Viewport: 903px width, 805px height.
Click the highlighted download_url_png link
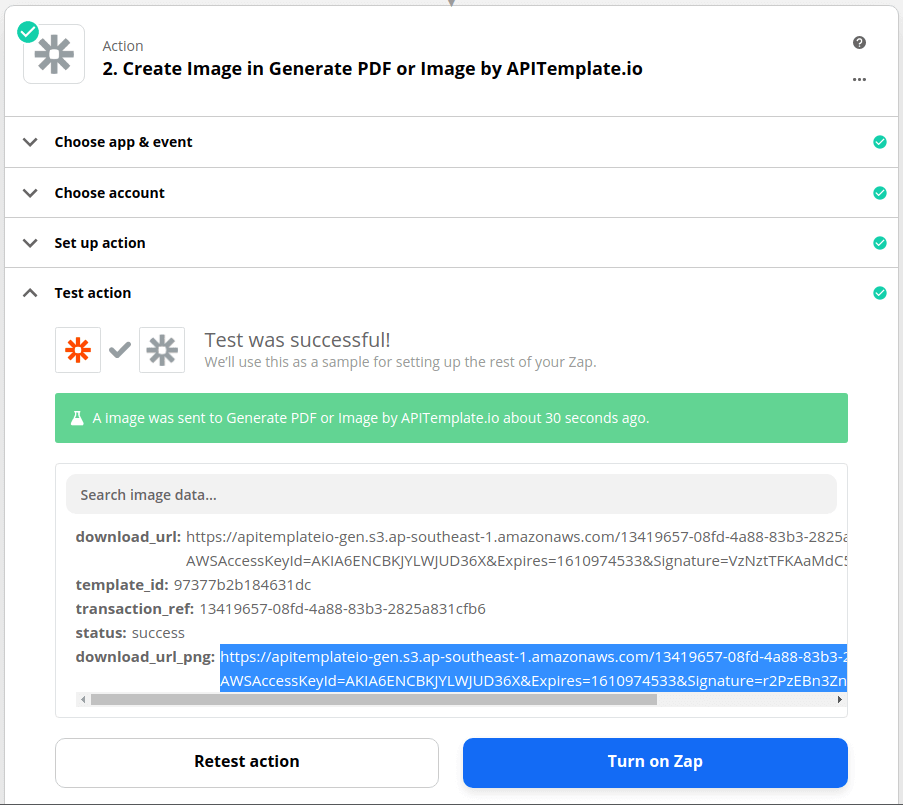pyautogui.click(x=533, y=669)
